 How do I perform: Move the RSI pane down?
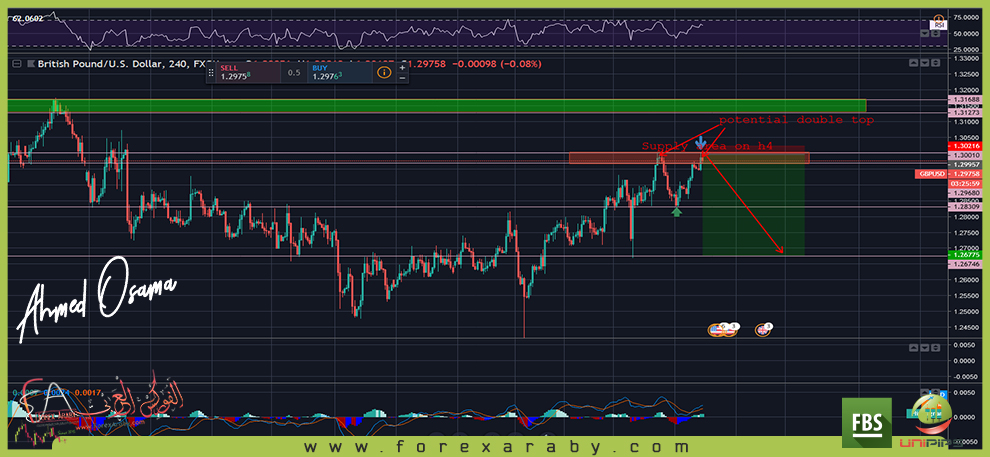coord(924,33)
